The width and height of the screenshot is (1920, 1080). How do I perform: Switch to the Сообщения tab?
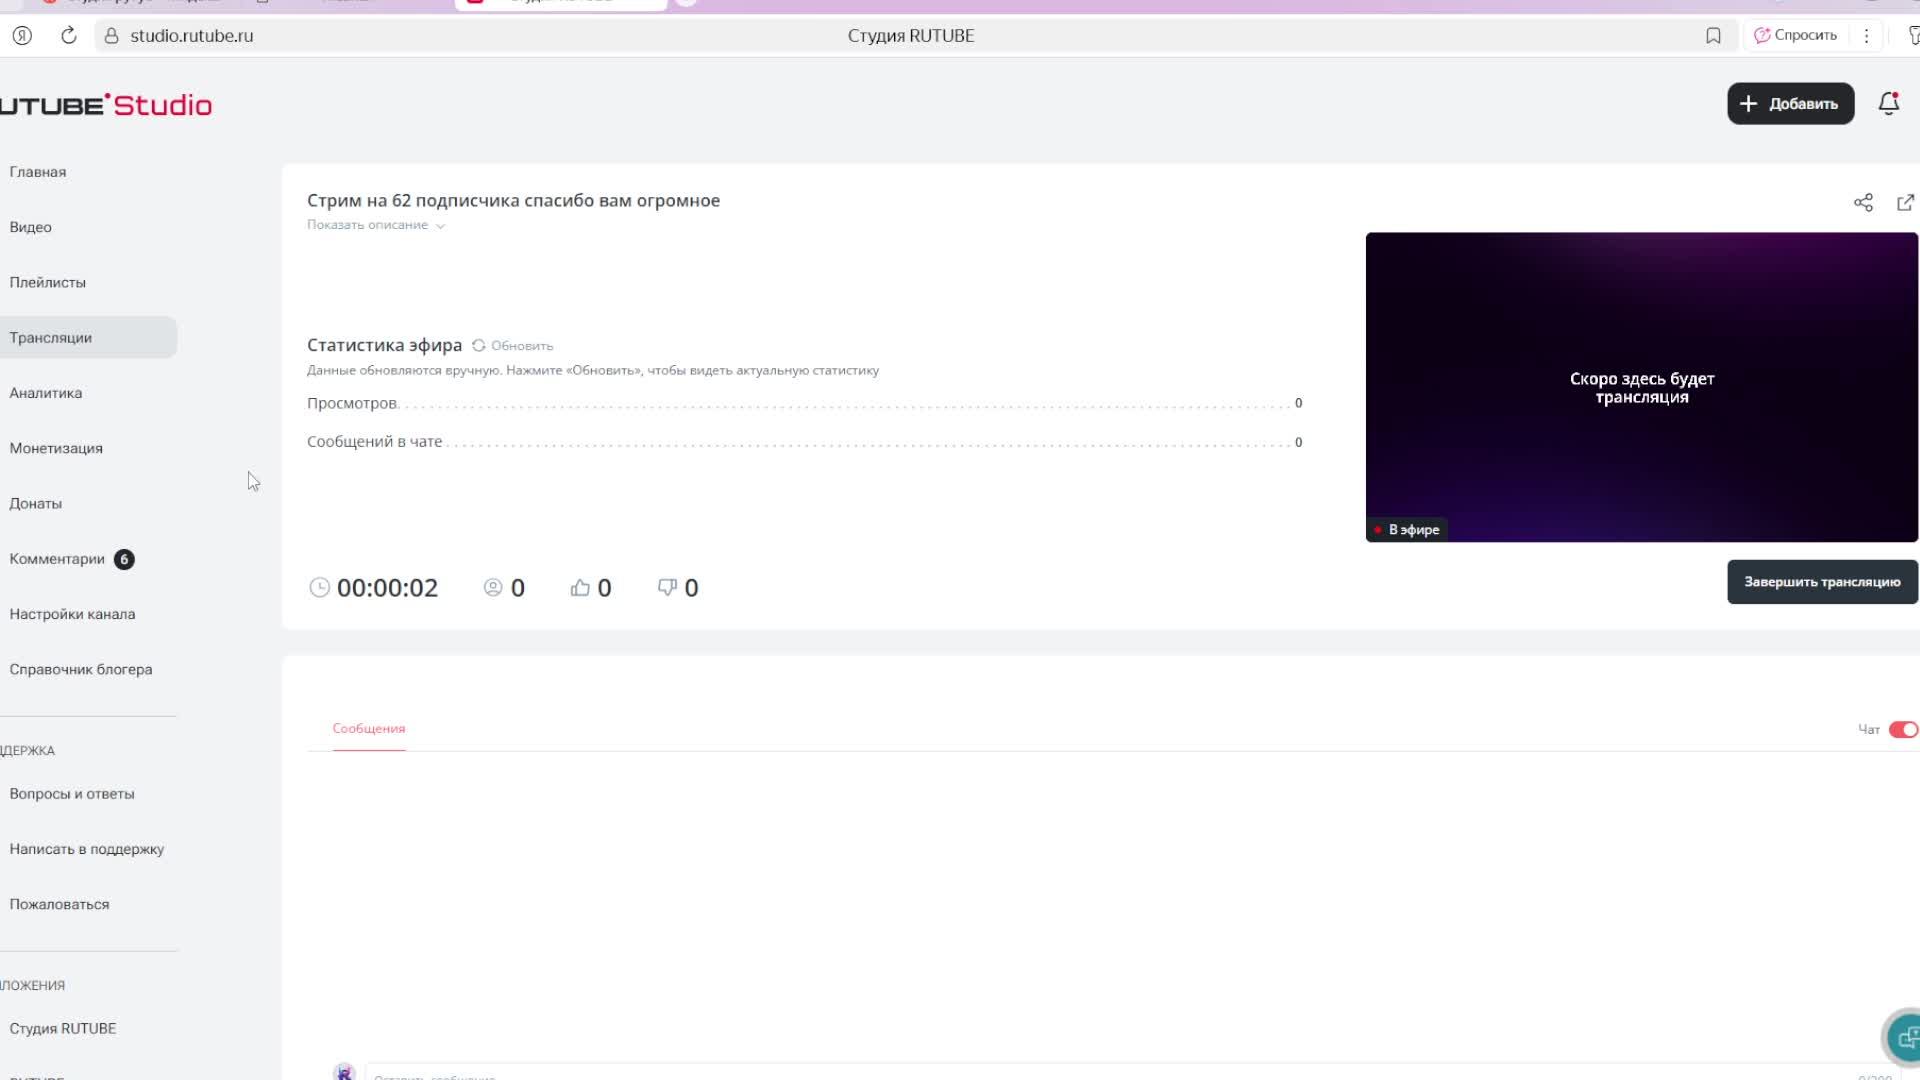click(x=369, y=729)
